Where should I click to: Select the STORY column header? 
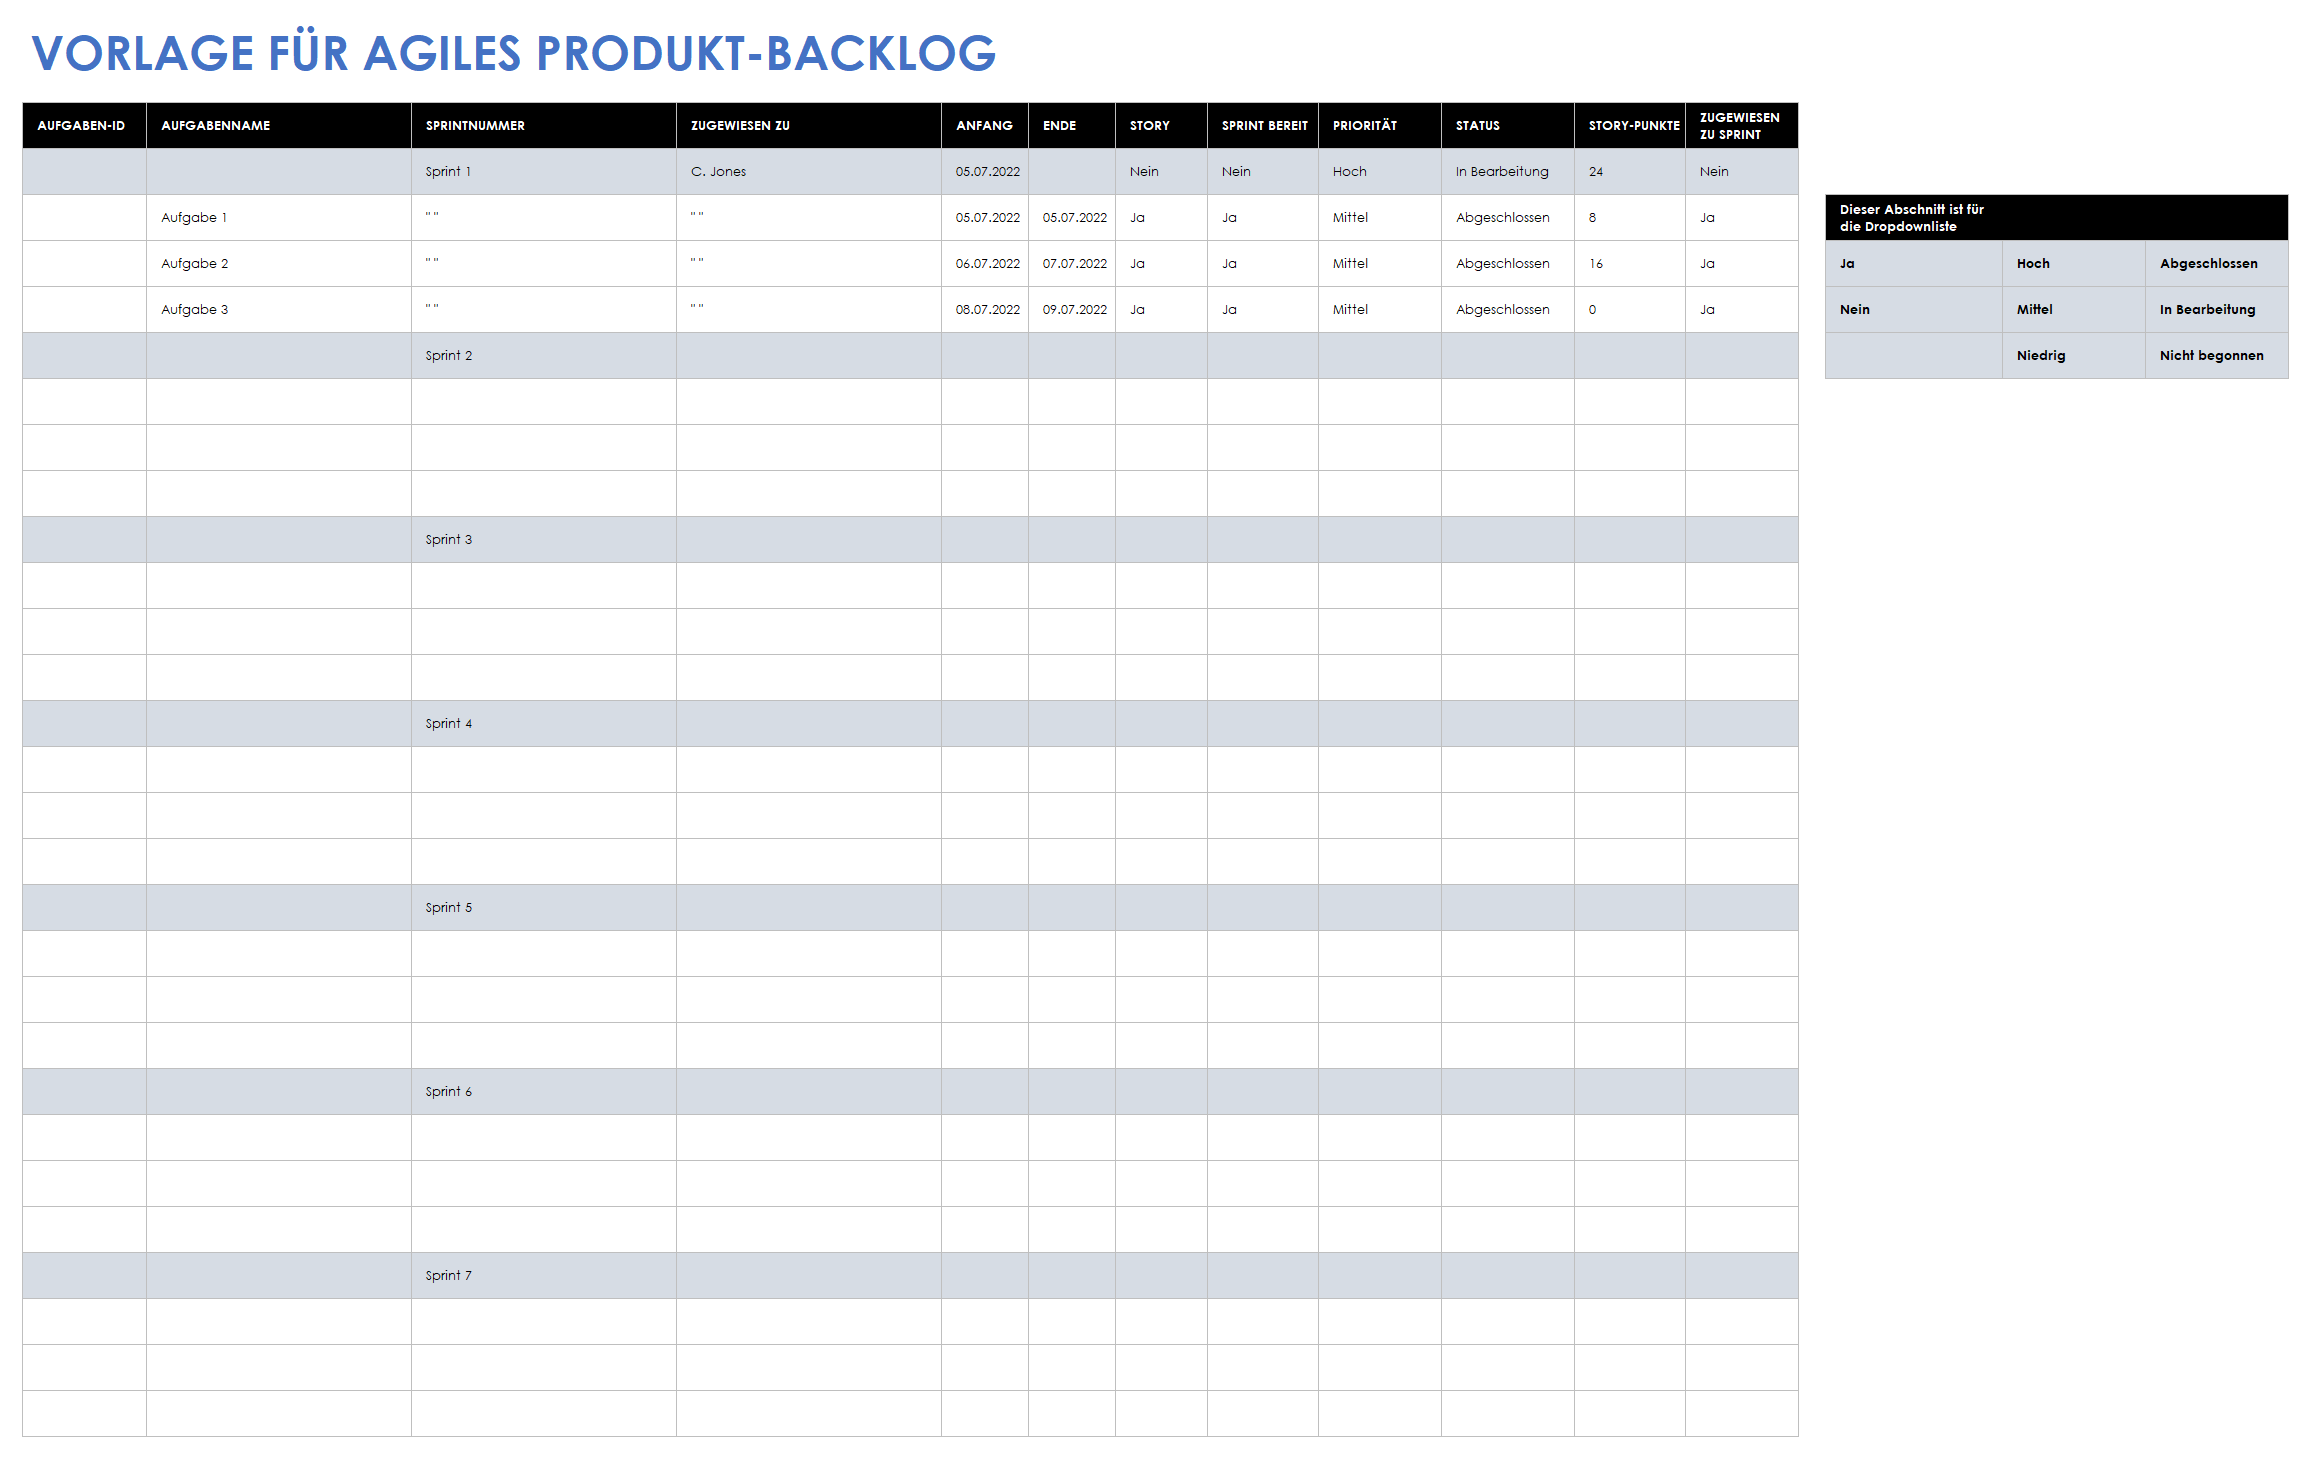coord(1161,125)
